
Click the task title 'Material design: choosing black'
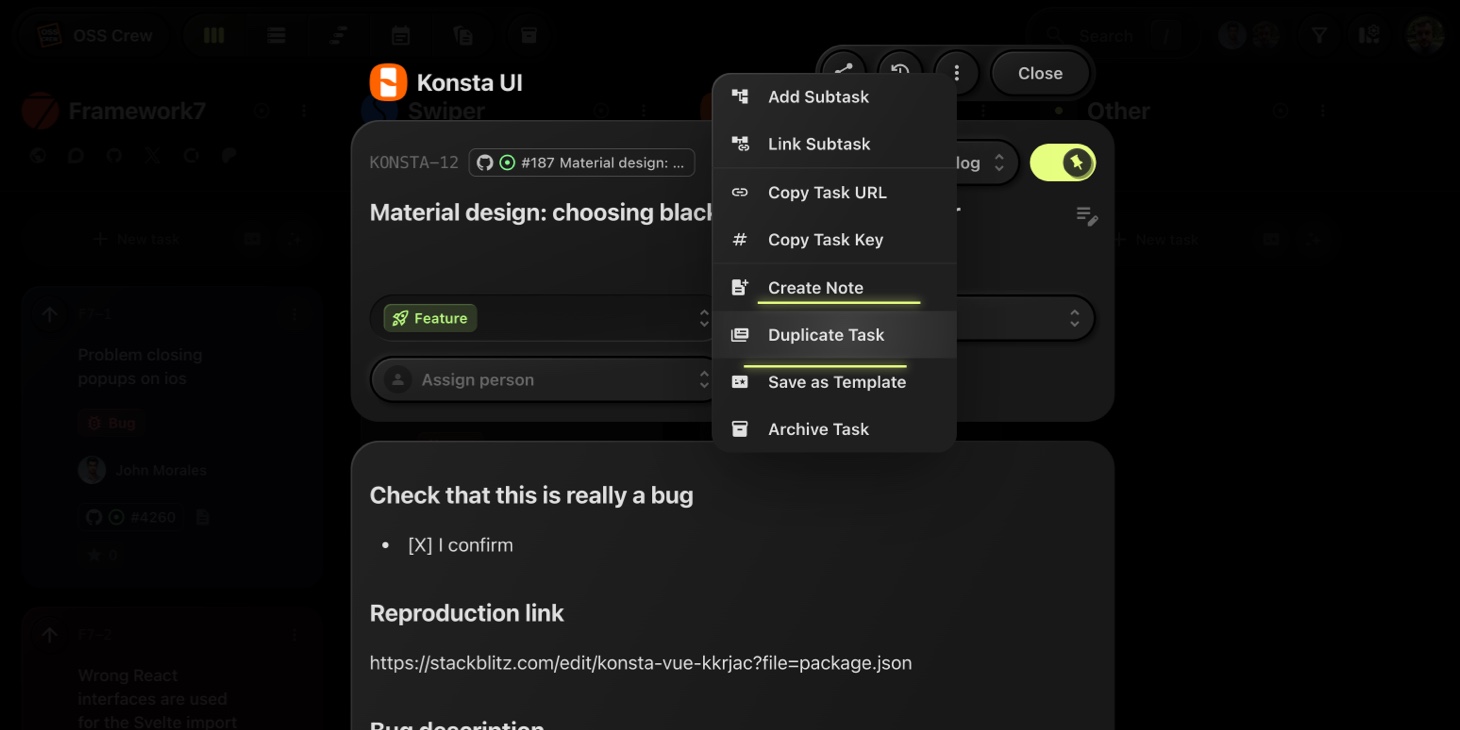540,213
